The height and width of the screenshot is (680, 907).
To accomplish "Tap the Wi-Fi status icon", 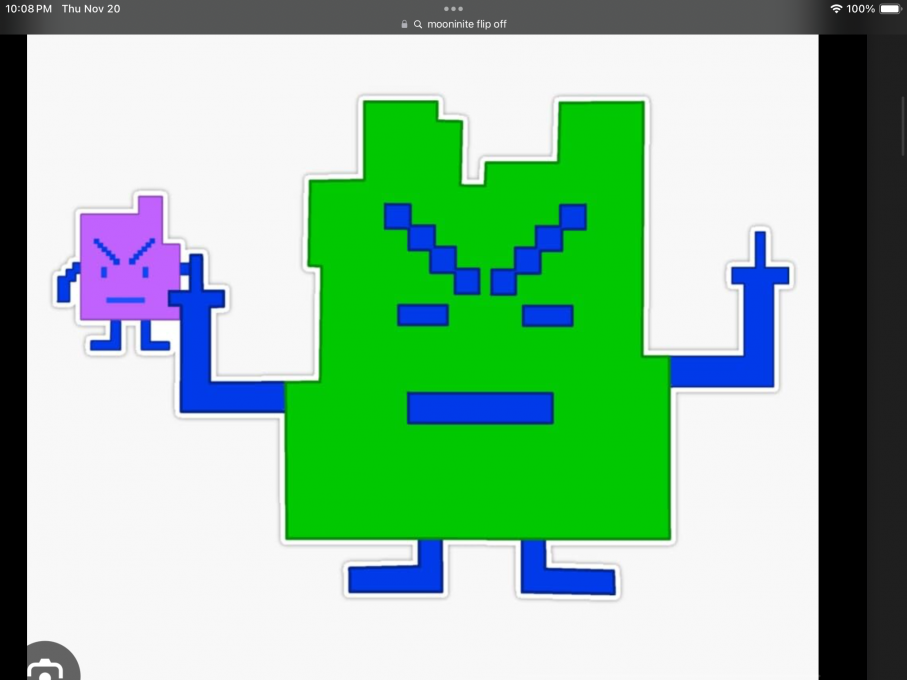I will click(x=836, y=9).
